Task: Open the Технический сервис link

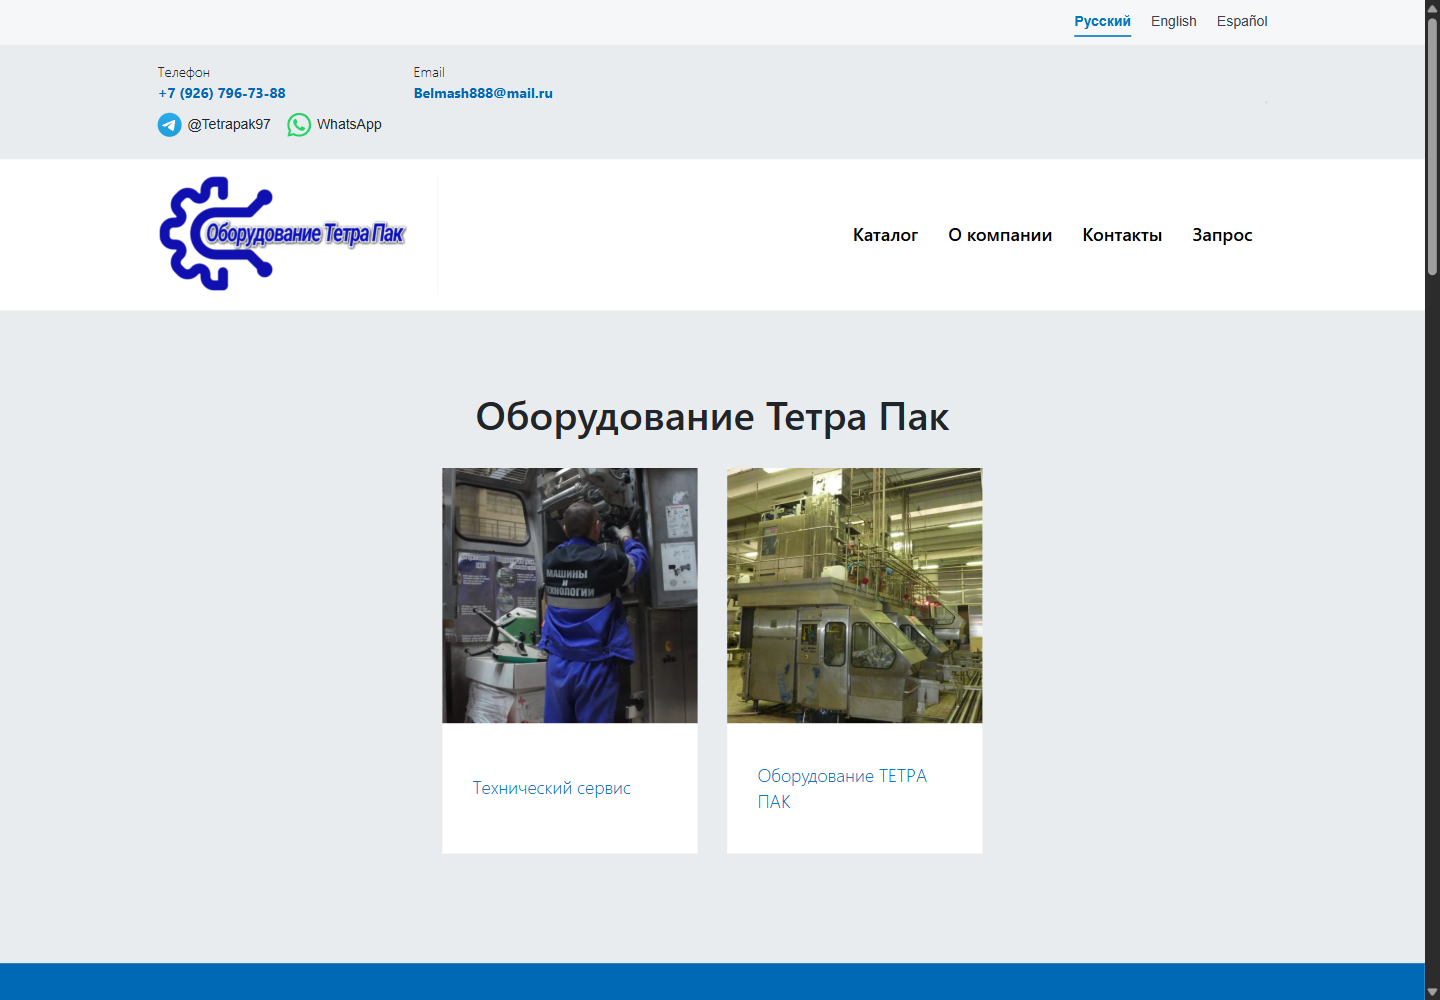Action: click(x=552, y=788)
